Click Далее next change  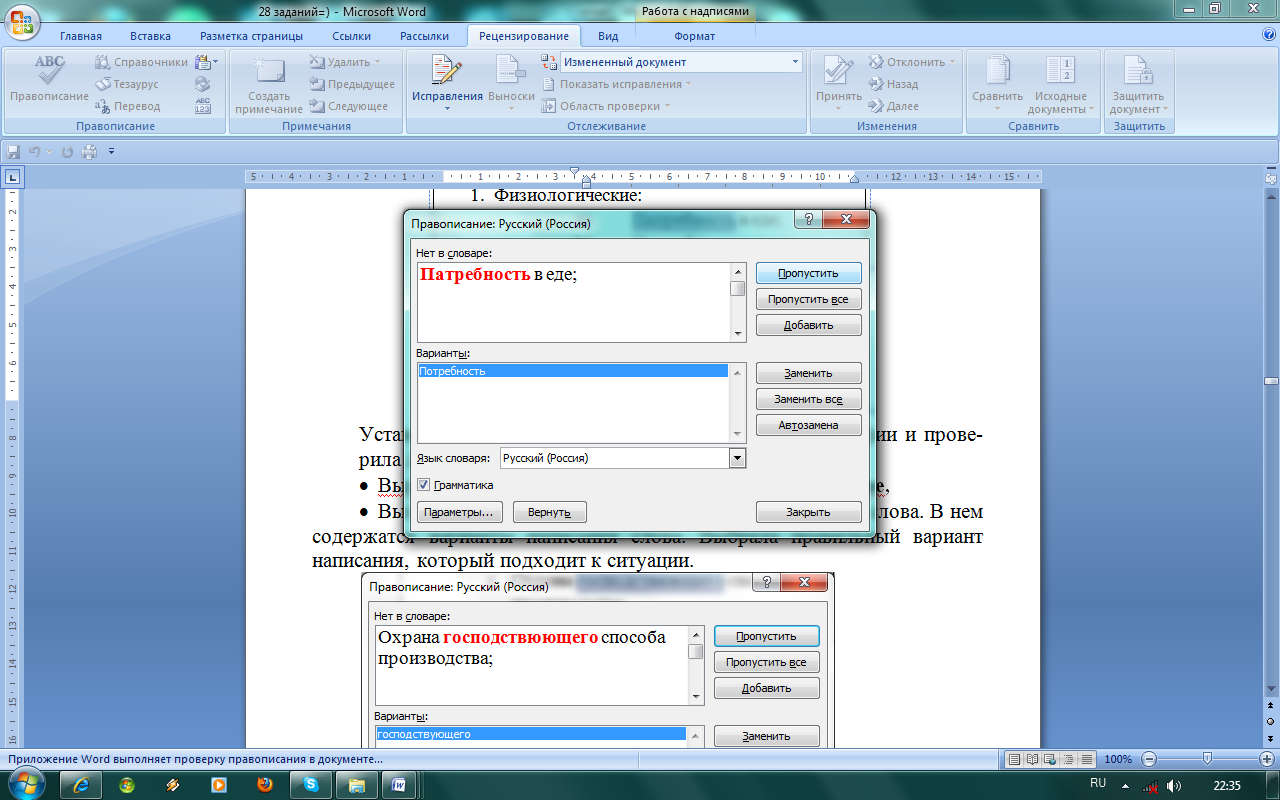pos(893,106)
